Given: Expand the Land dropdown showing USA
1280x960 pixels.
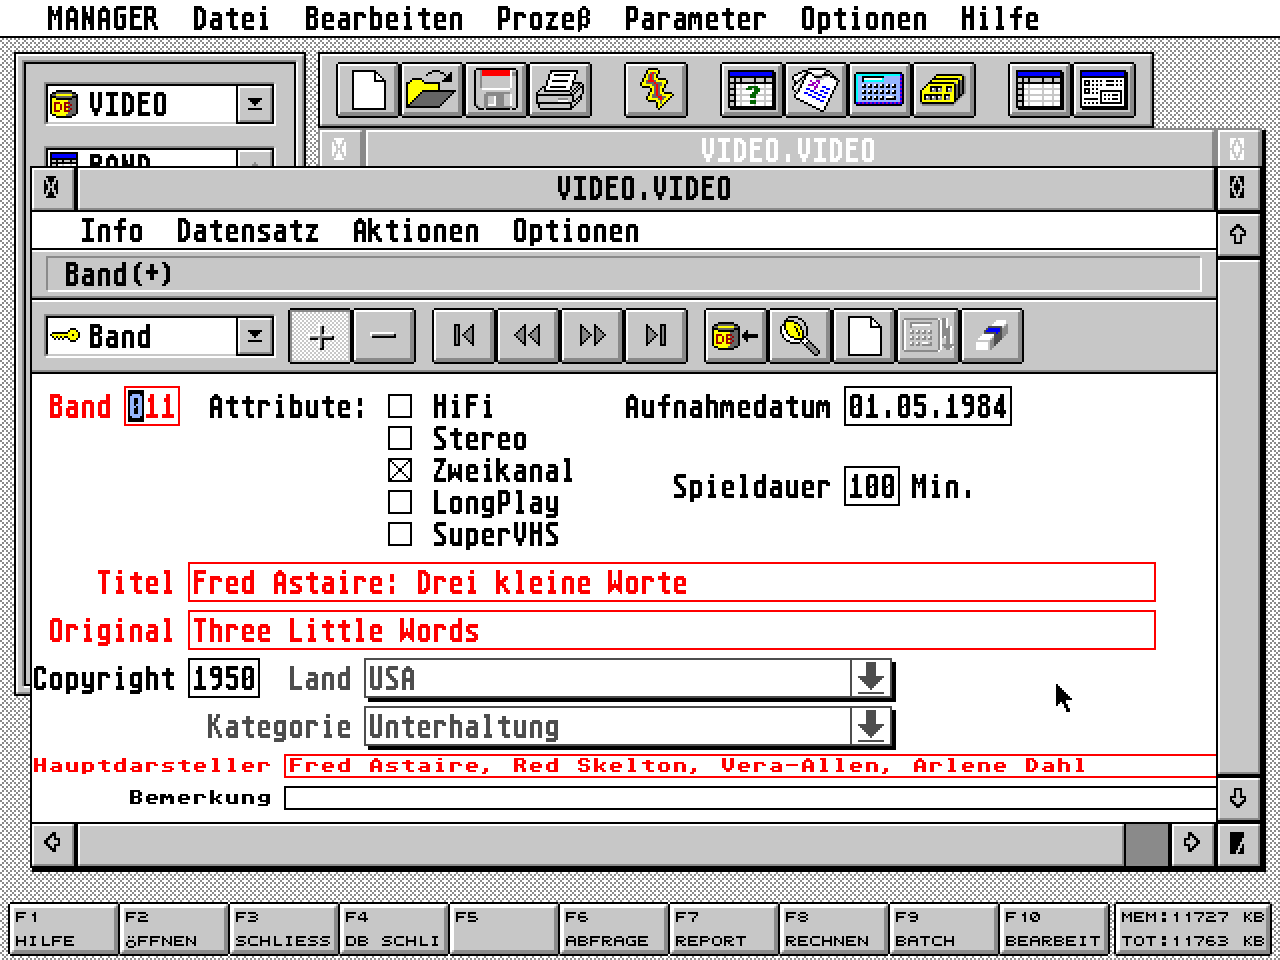Looking at the screenshot, I should coord(871,678).
